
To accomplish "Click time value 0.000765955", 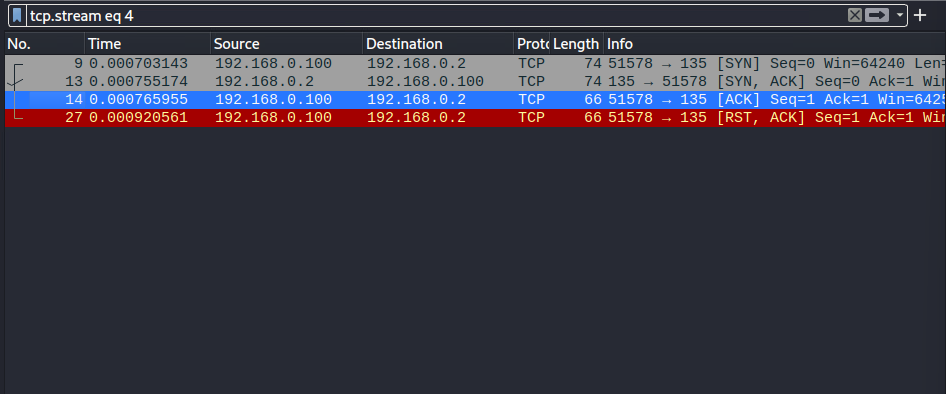I will [x=139, y=100].
